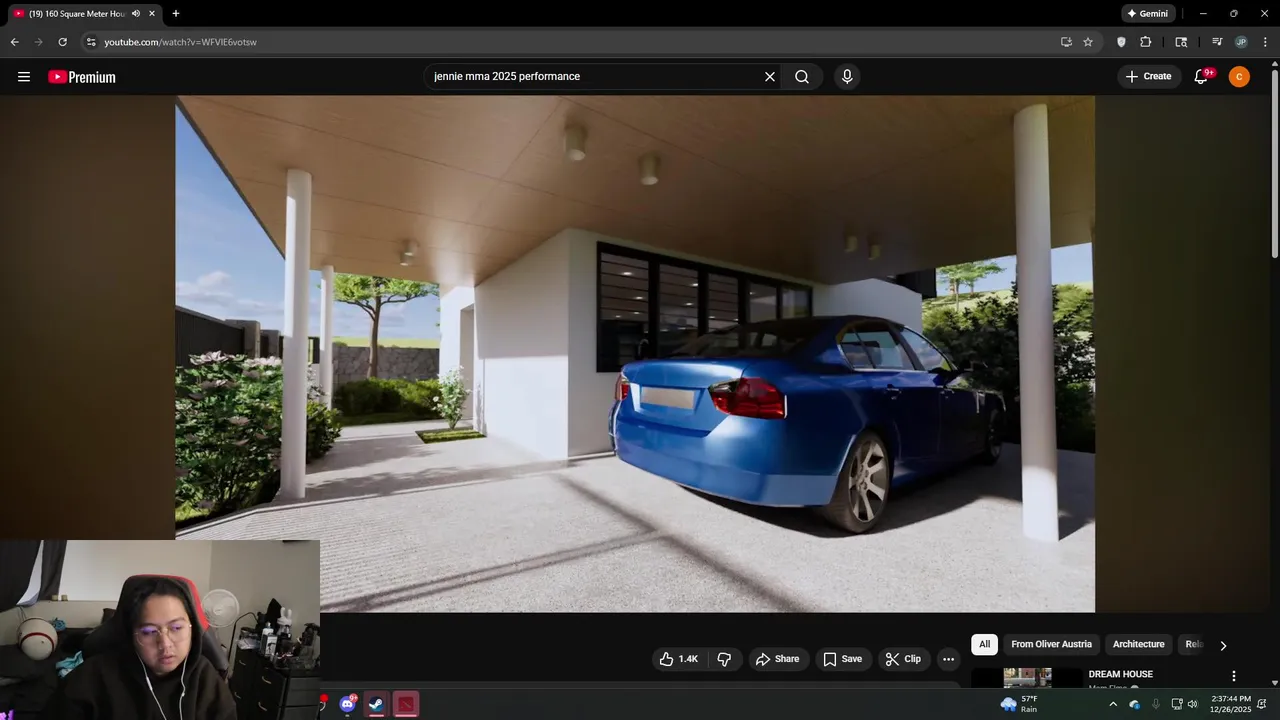
Task: Open Chrome extensions puzzle icon
Action: (1146, 42)
